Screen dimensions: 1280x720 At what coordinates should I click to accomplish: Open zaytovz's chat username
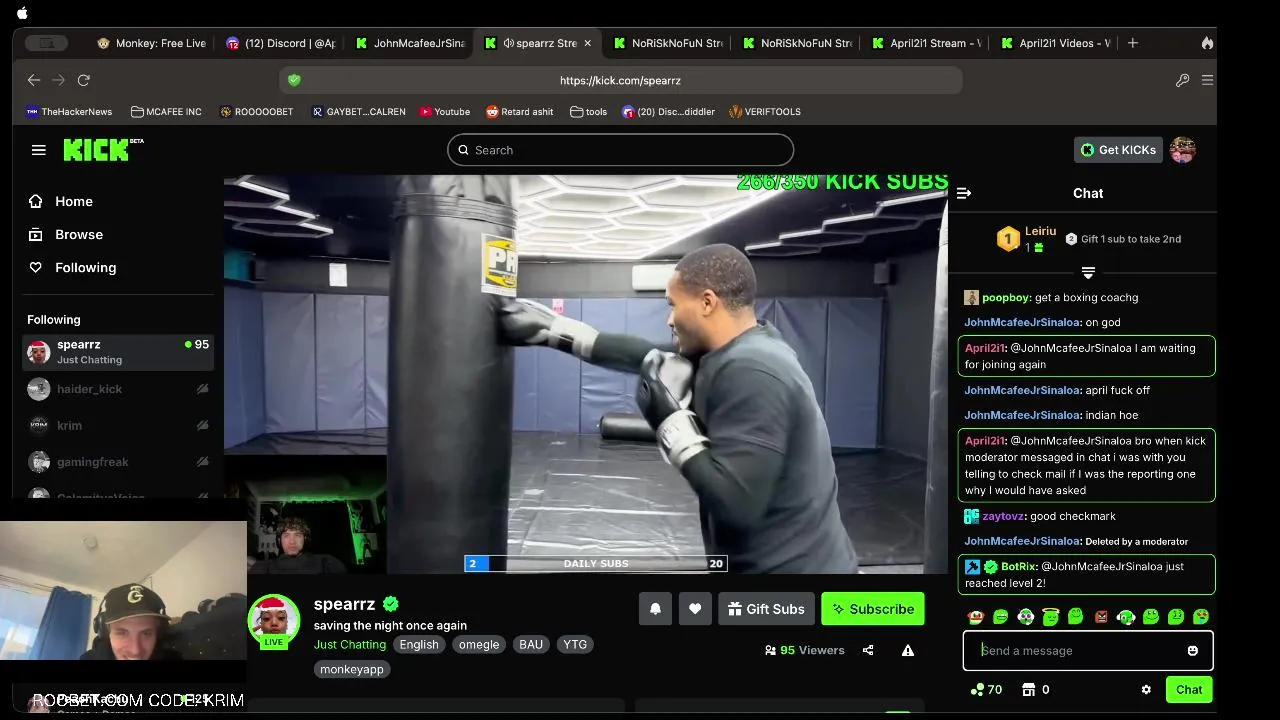click(1005, 516)
